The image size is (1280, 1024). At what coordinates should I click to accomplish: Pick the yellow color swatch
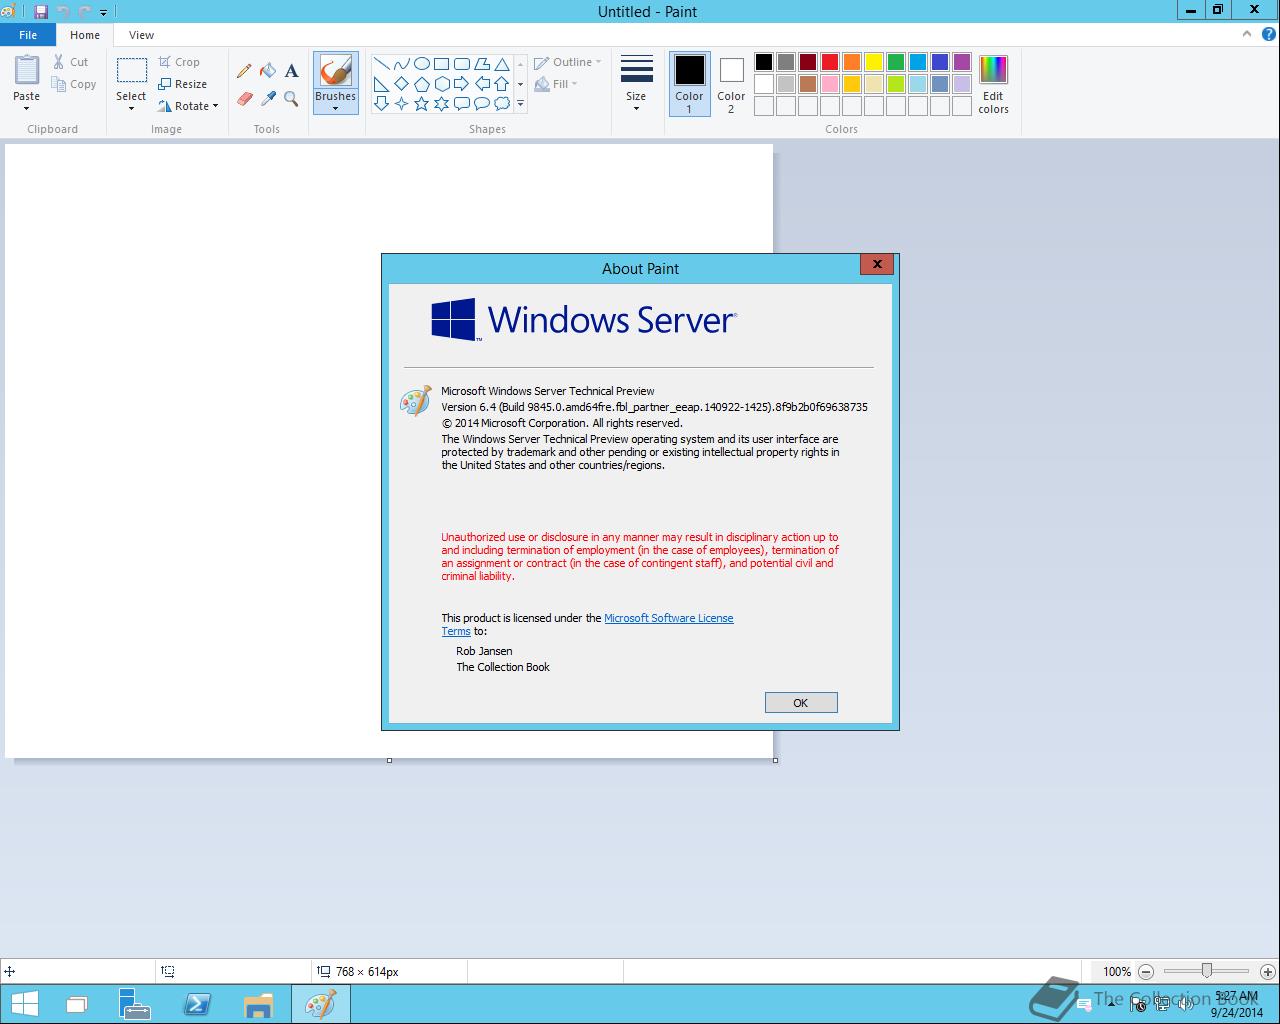[874, 62]
